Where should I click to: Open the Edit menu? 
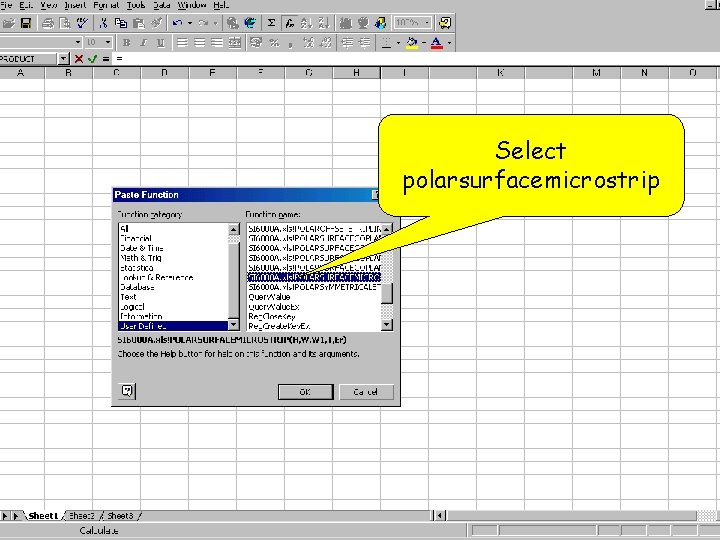pos(25,6)
